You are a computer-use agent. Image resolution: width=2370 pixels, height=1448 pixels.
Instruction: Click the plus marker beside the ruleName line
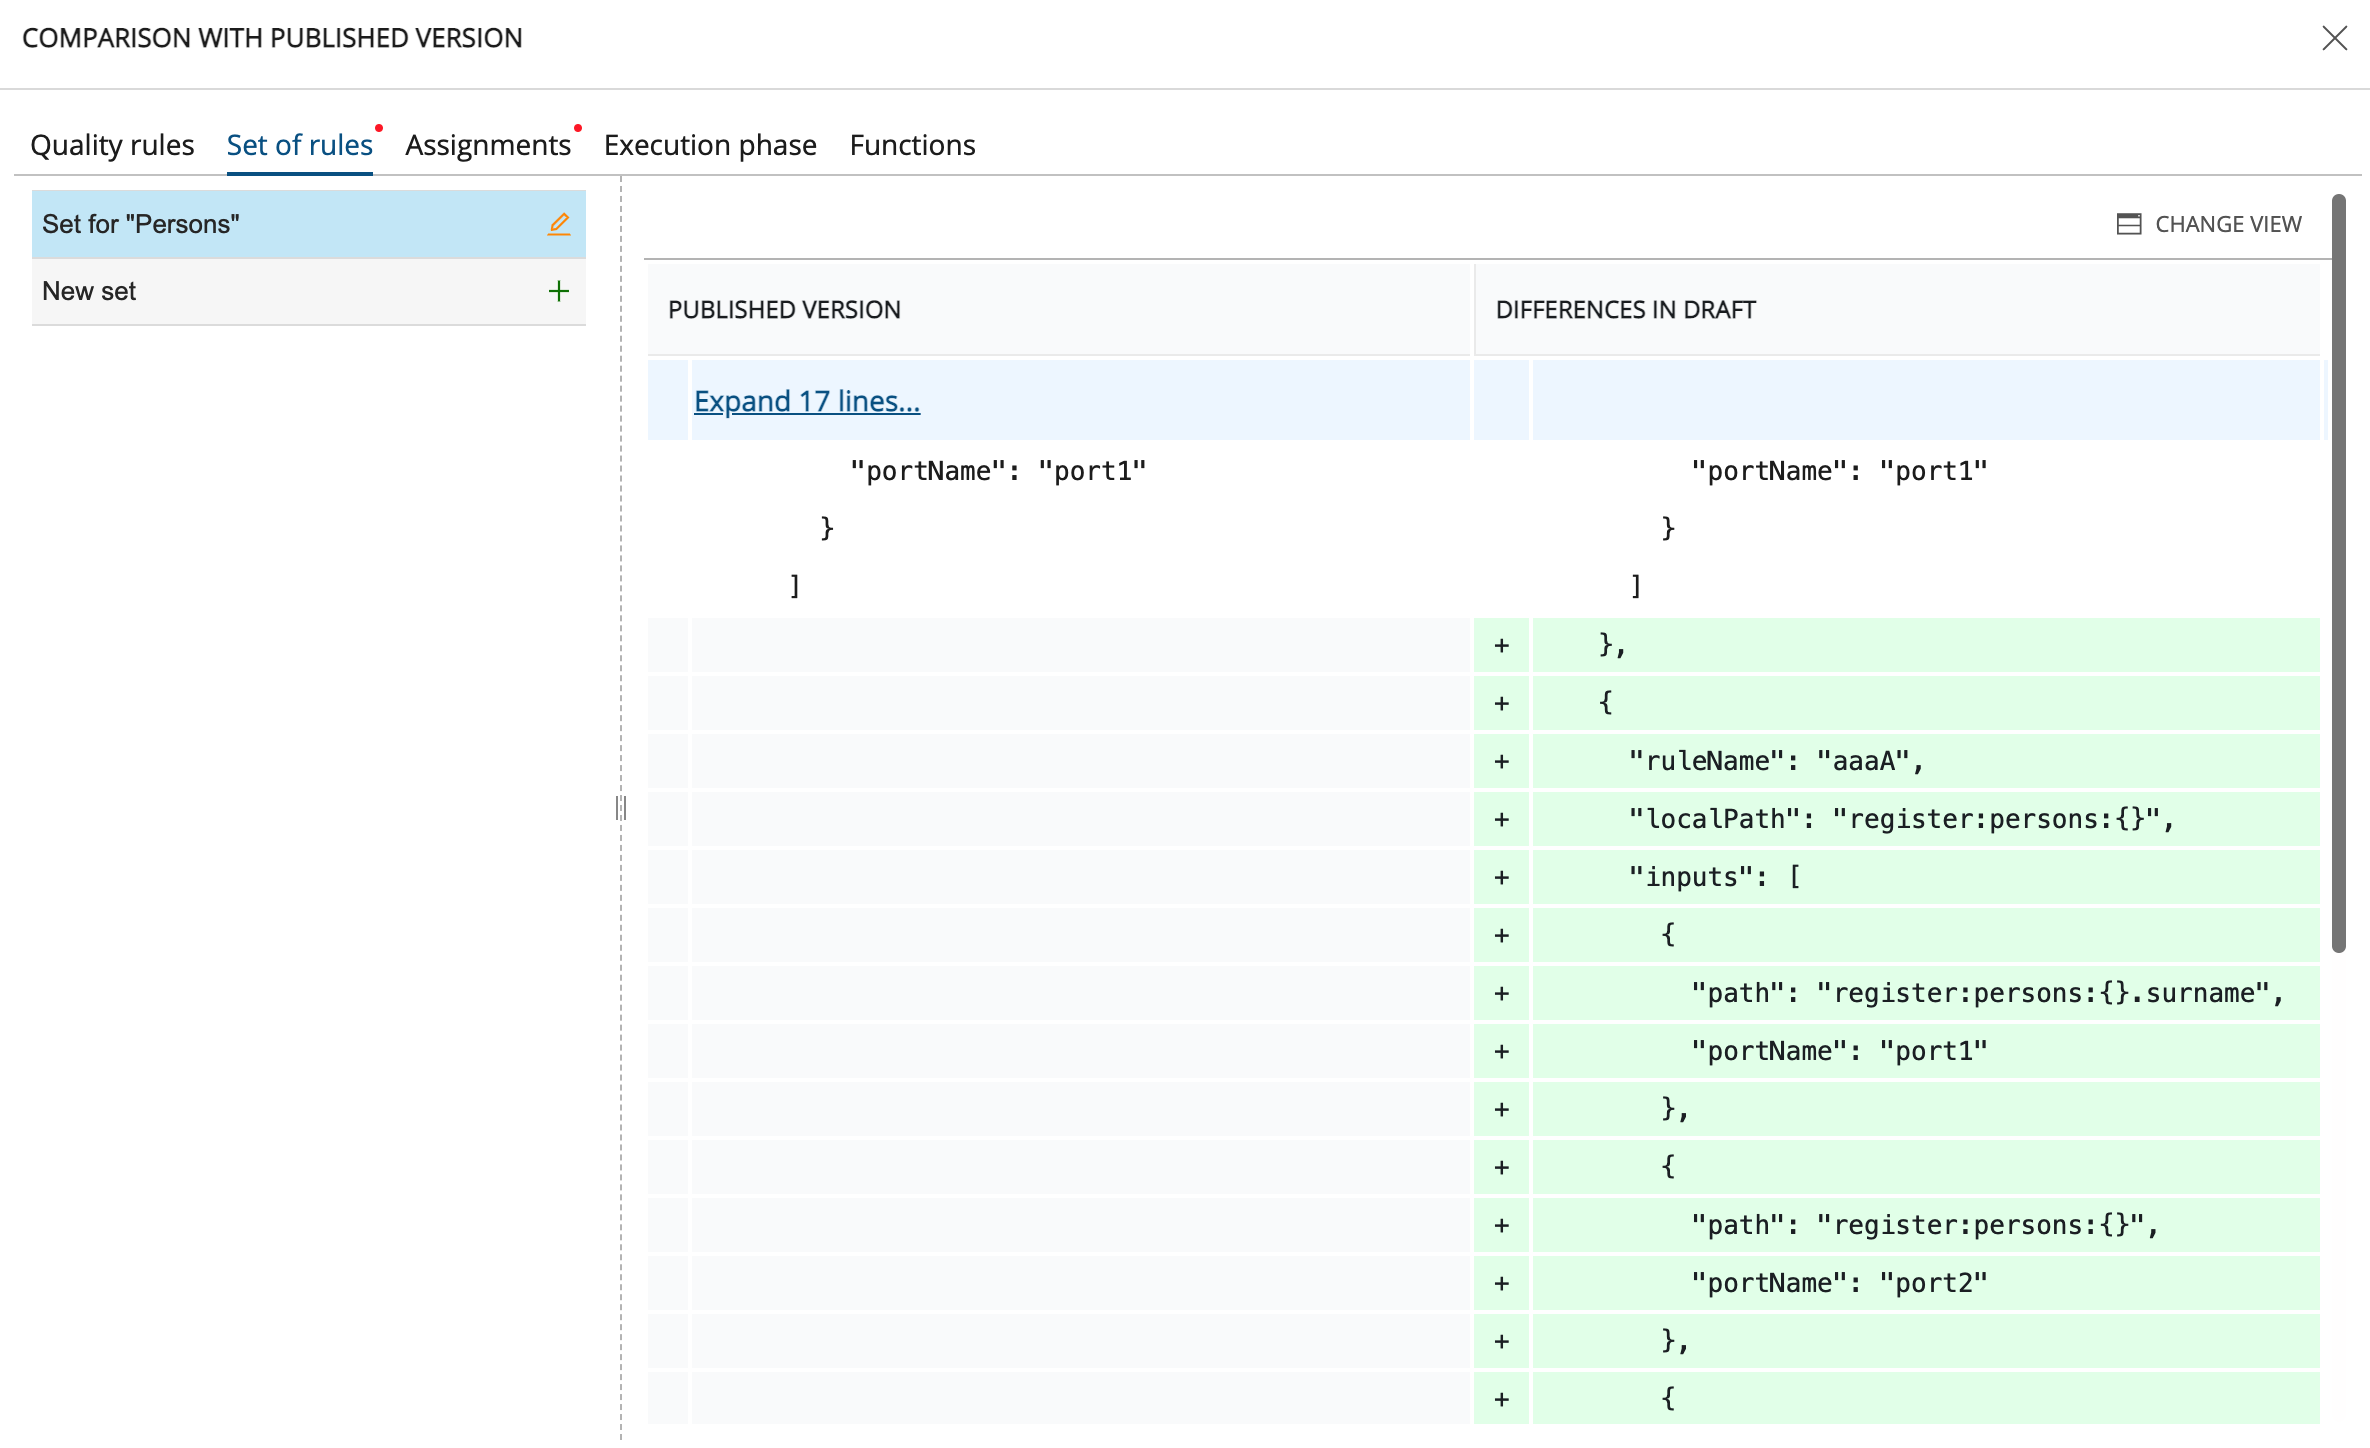pyautogui.click(x=1501, y=761)
